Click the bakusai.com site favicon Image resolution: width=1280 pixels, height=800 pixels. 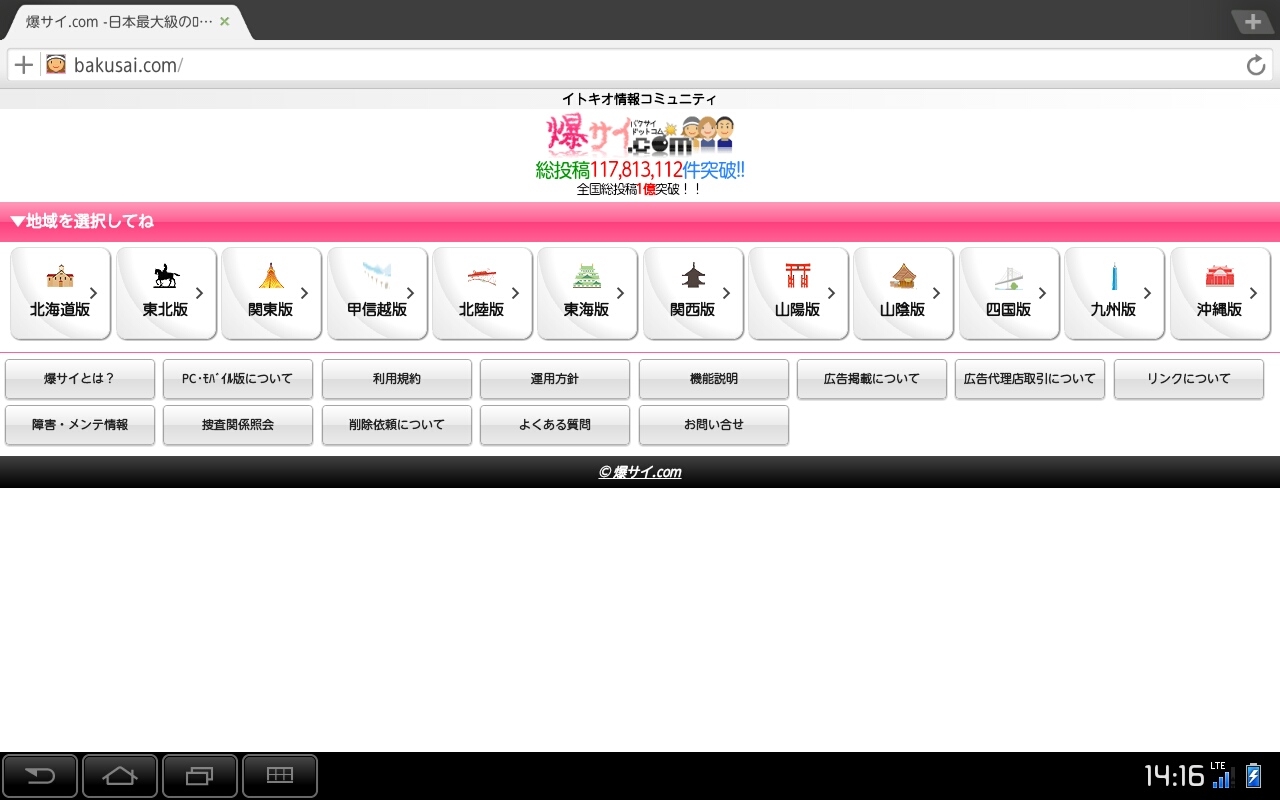pyautogui.click(x=56, y=65)
